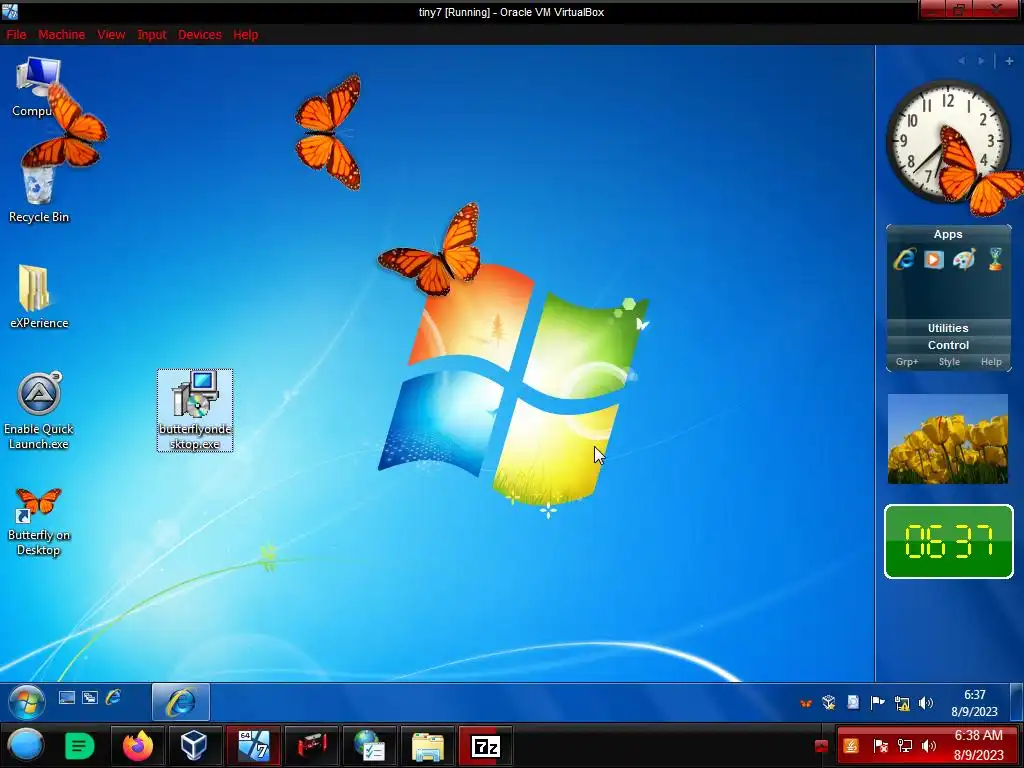Select the eXPerience folder icon
Viewport: 1024px width, 768px height.
(x=39, y=297)
